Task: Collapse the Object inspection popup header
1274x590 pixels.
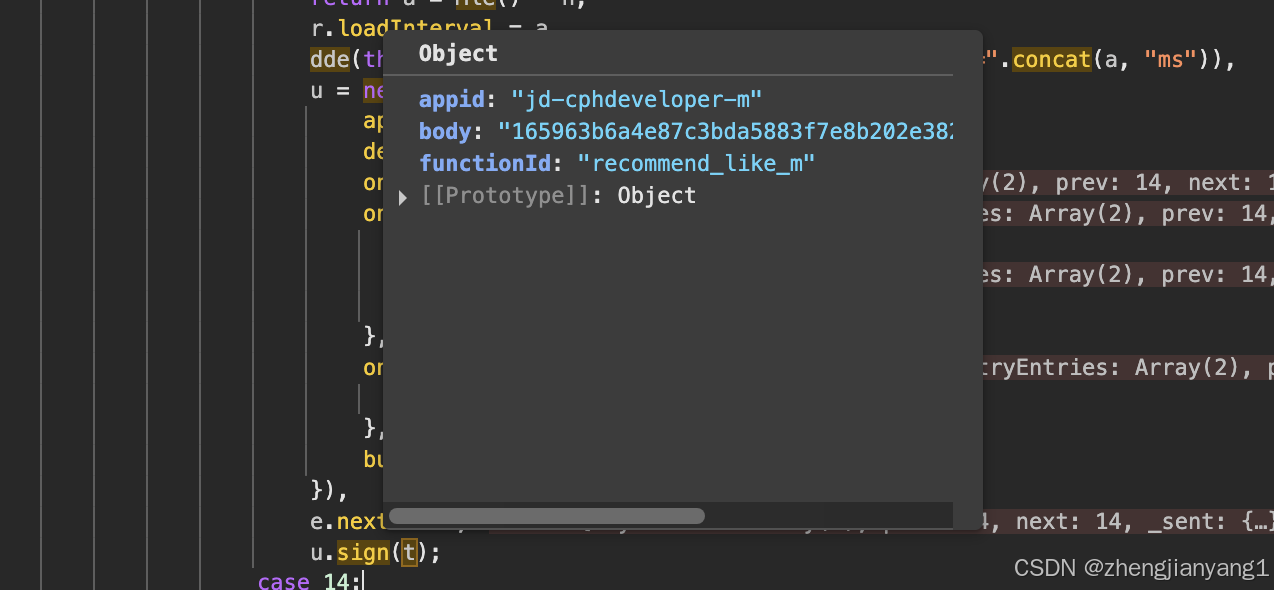Action: click(457, 54)
